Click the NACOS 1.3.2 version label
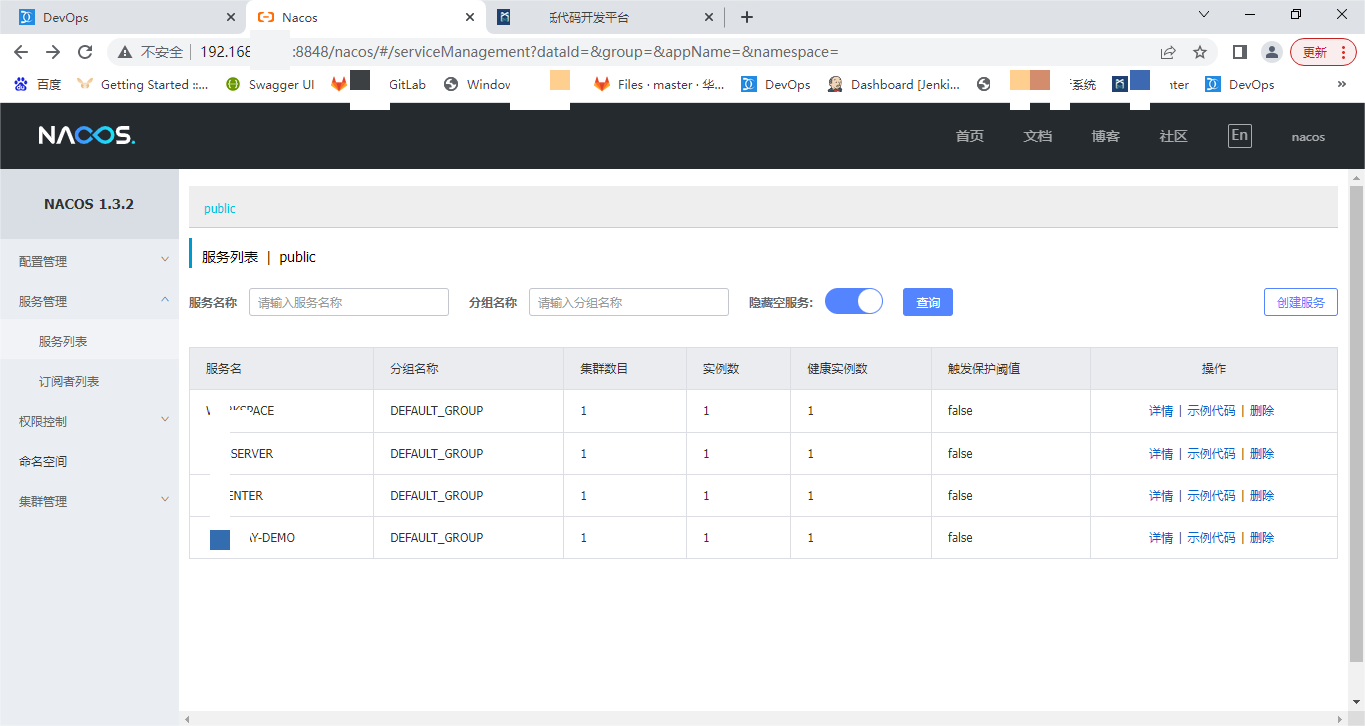Screen dimensions: 1365x726 (x=89, y=204)
